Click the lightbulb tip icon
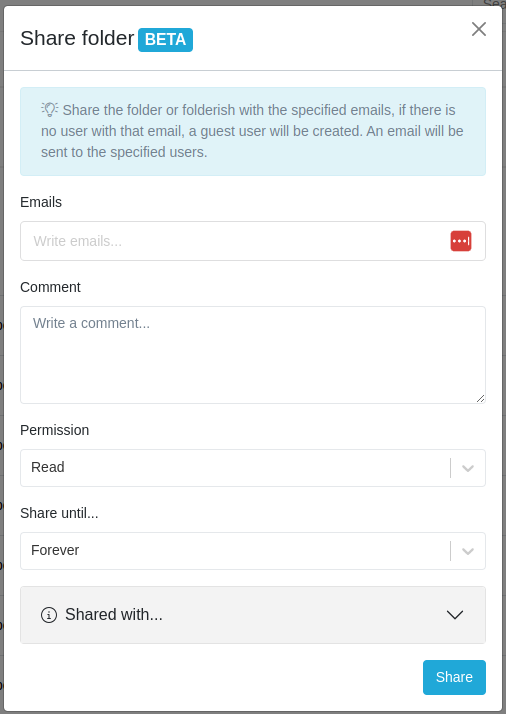This screenshot has height=714, width=506. [50, 109]
